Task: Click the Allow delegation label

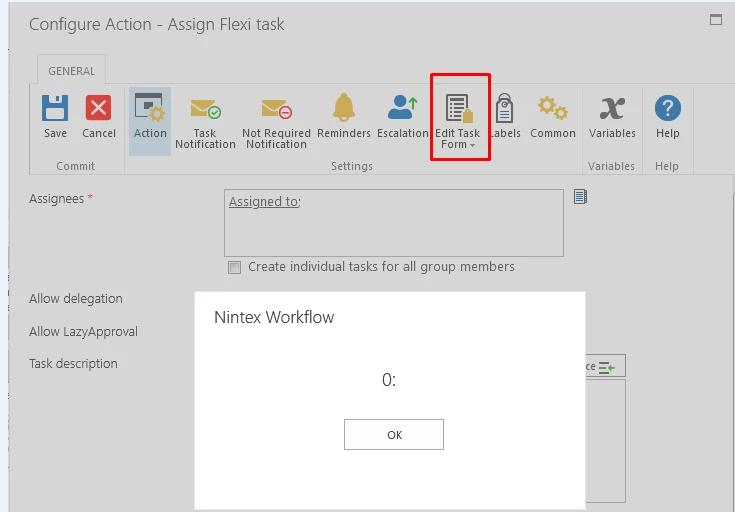Action: (x=76, y=299)
